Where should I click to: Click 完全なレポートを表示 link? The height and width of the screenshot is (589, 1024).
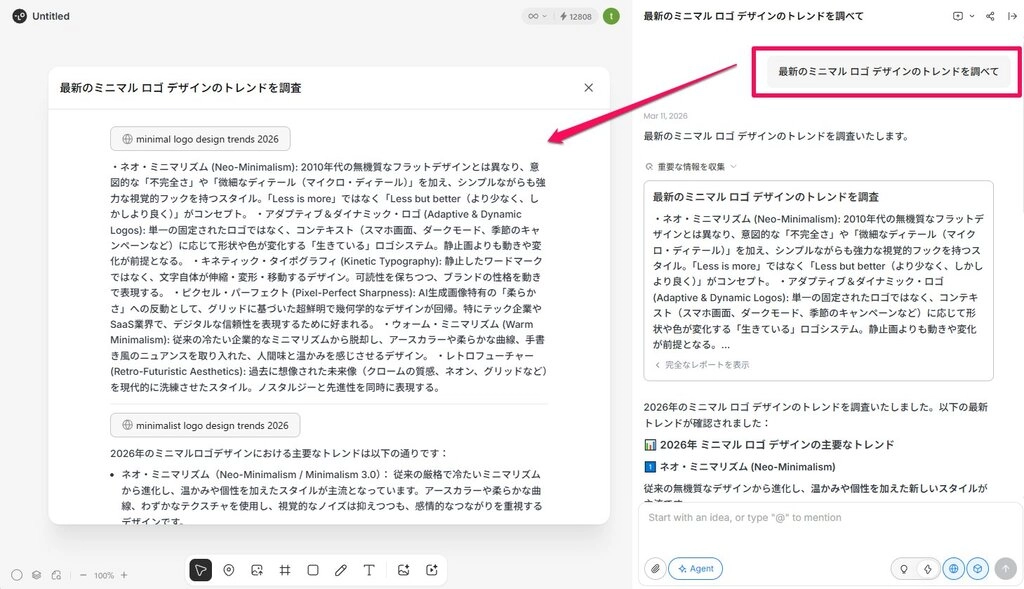point(701,365)
